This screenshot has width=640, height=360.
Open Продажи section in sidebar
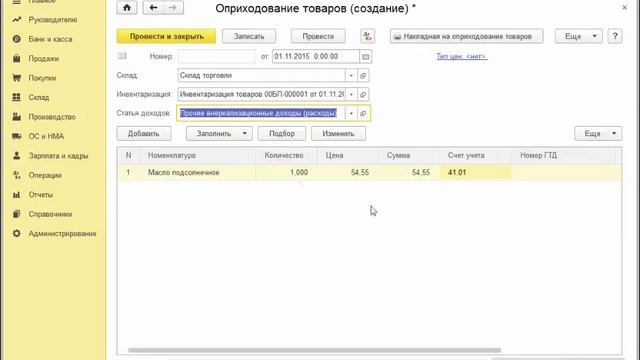[44, 59]
